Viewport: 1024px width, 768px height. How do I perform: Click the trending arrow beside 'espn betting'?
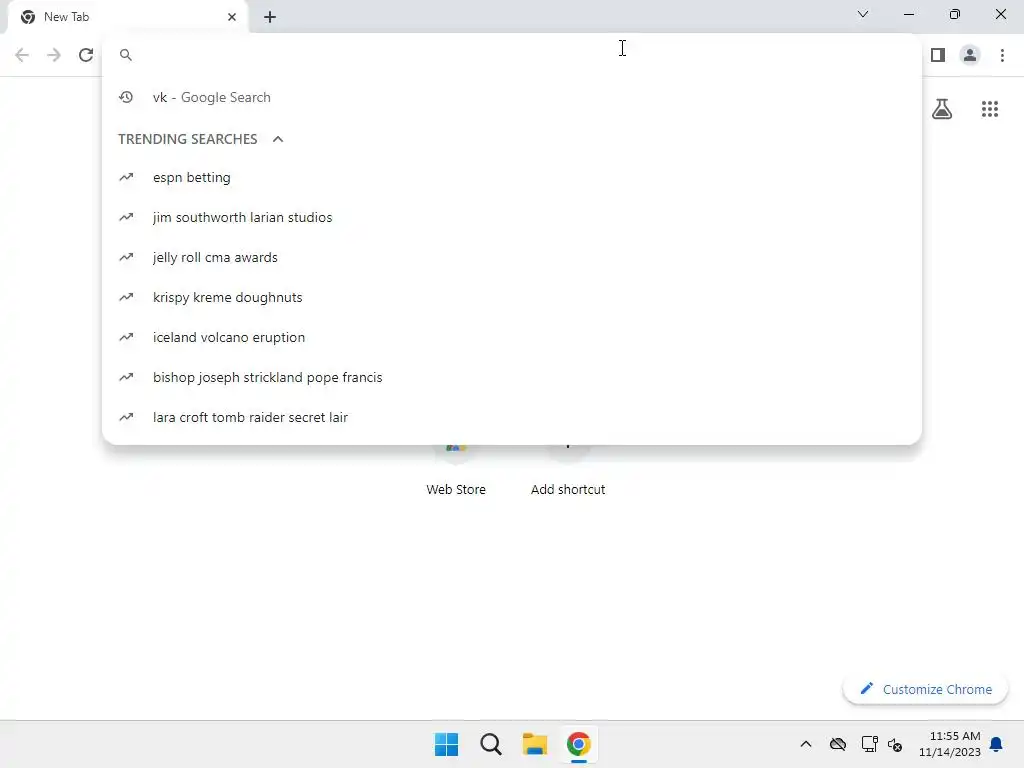pos(126,177)
